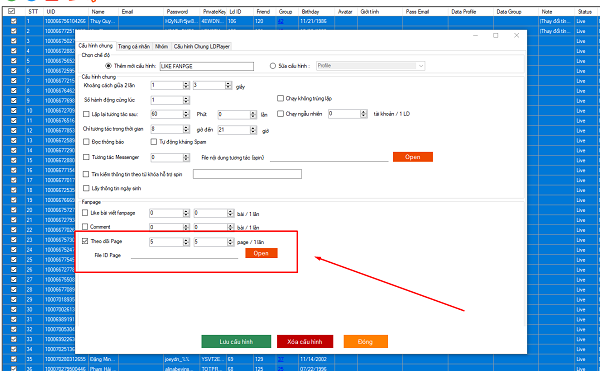Click the Data Group column header
Viewport: 600px width, 371px height.
516,11
